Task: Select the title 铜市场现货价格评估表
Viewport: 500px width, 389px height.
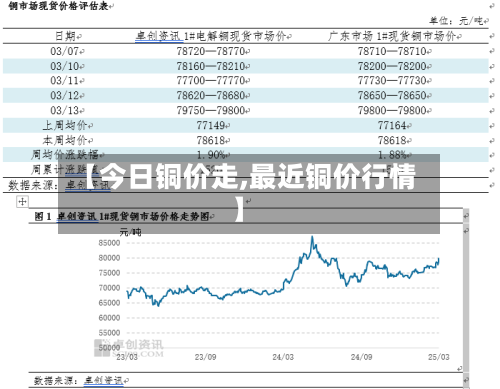Action: pos(58,6)
